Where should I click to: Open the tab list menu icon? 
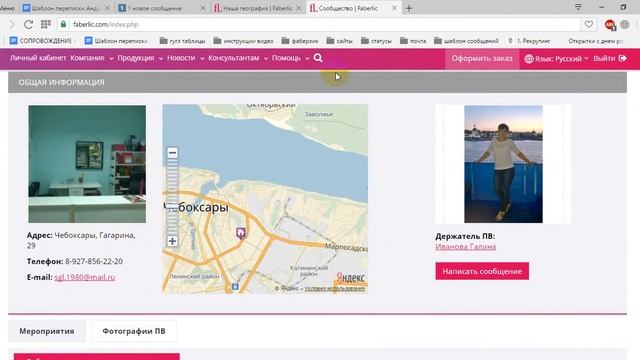click(x=578, y=7)
